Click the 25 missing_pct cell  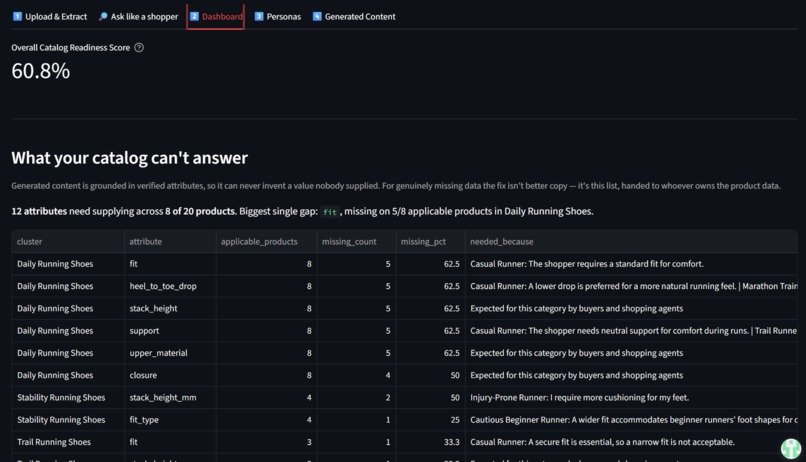tap(431, 420)
